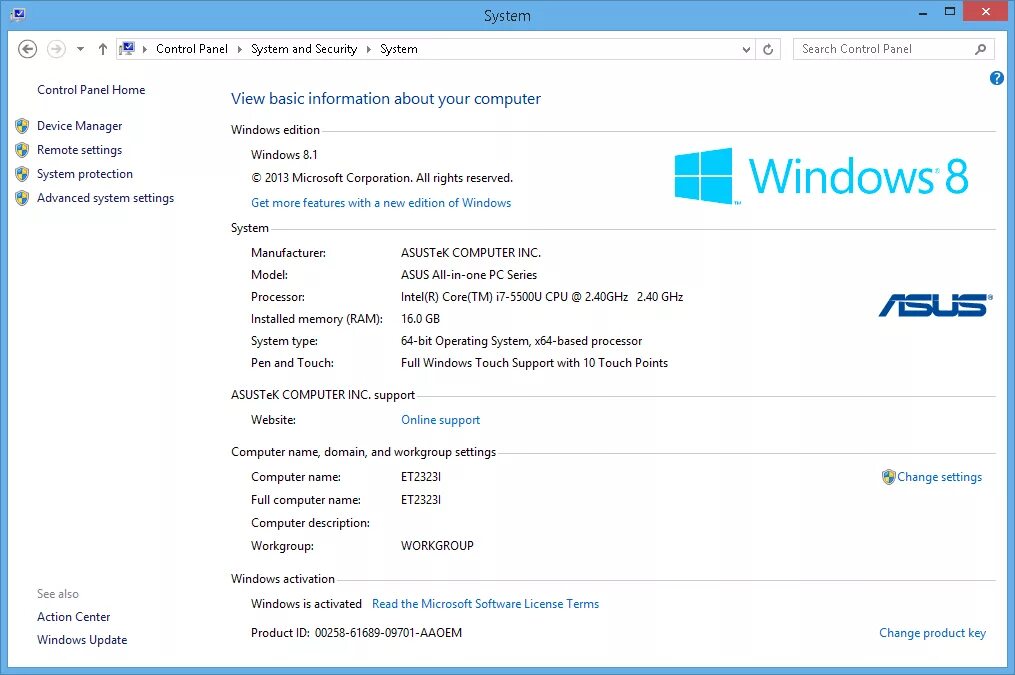Go up one level with Up arrow
The height and width of the screenshot is (675, 1015).
click(x=102, y=49)
